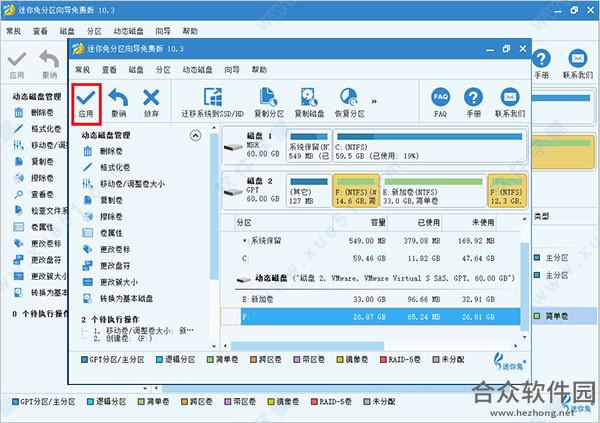600x423 pixels.
Task: Open FAQ in the front window toolbar
Action: (440, 103)
